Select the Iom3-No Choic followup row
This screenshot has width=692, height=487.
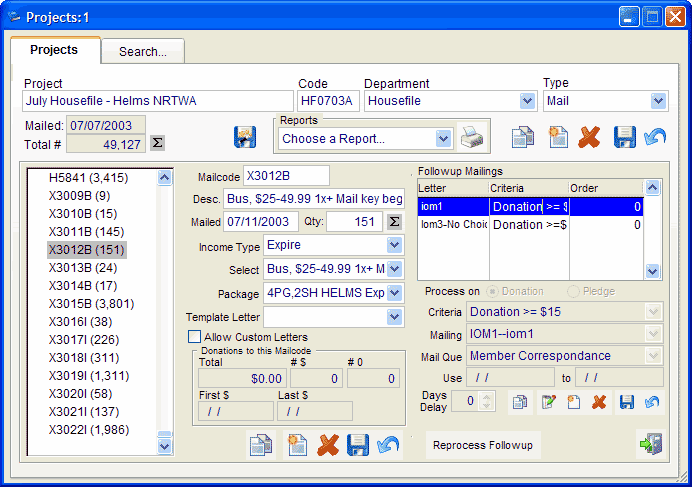(x=530, y=225)
